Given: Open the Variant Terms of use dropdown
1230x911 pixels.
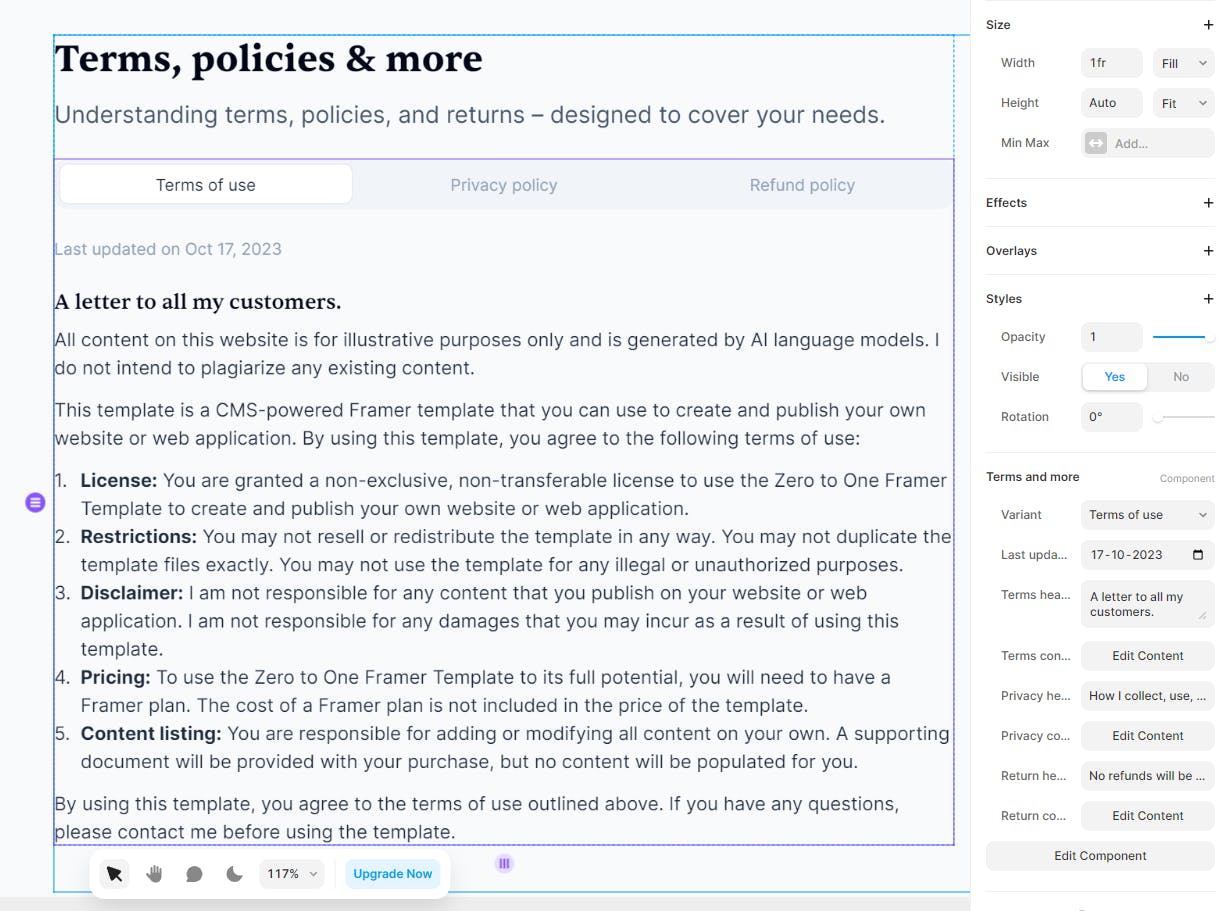Looking at the screenshot, I should tap(1147, 515).
